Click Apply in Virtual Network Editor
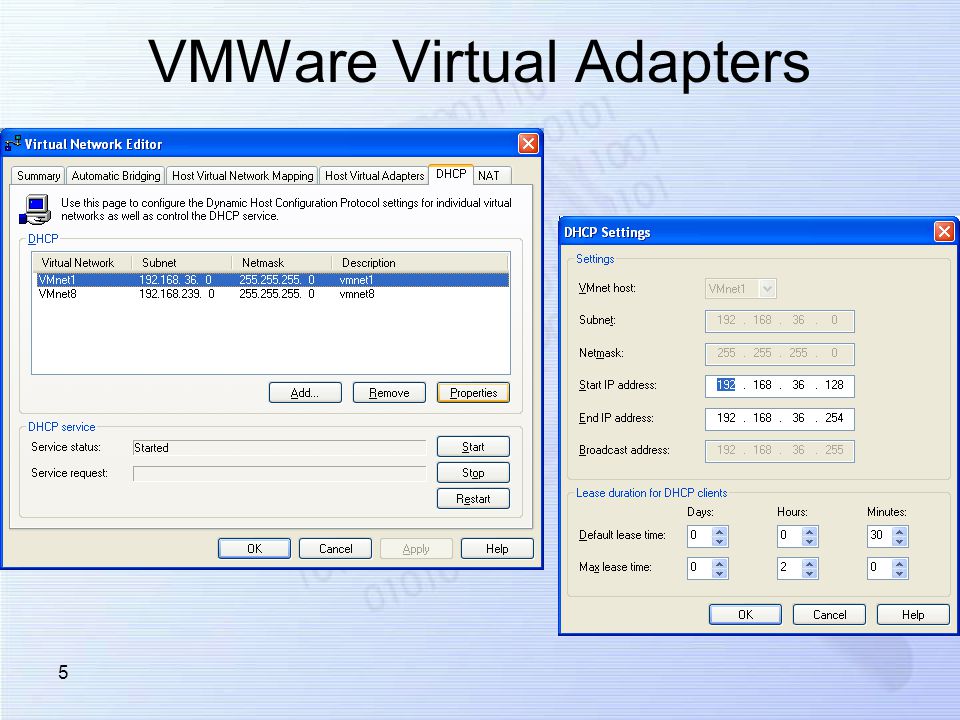The image size is (960, 720). tap(416, 549)
